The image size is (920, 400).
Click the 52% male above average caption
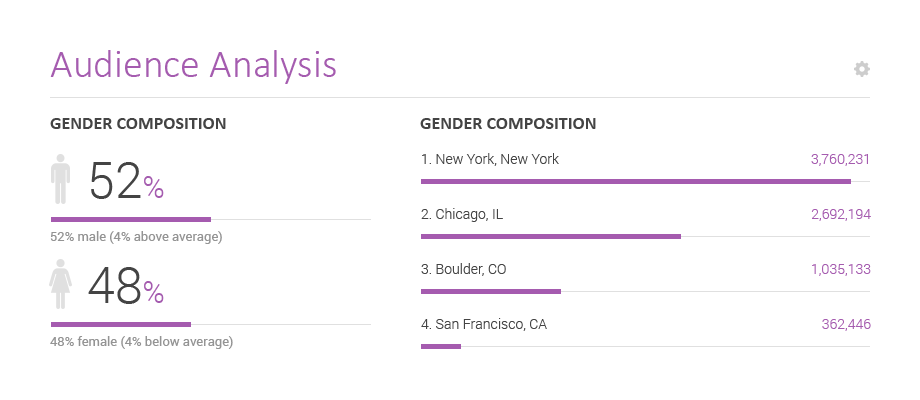click(136, 238)
